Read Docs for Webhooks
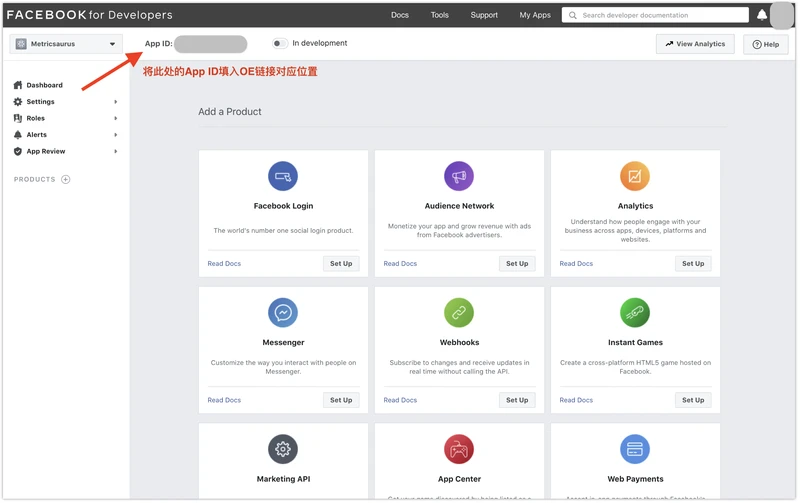Viewport: 800px width, 503px height. [x=401, y=400]
